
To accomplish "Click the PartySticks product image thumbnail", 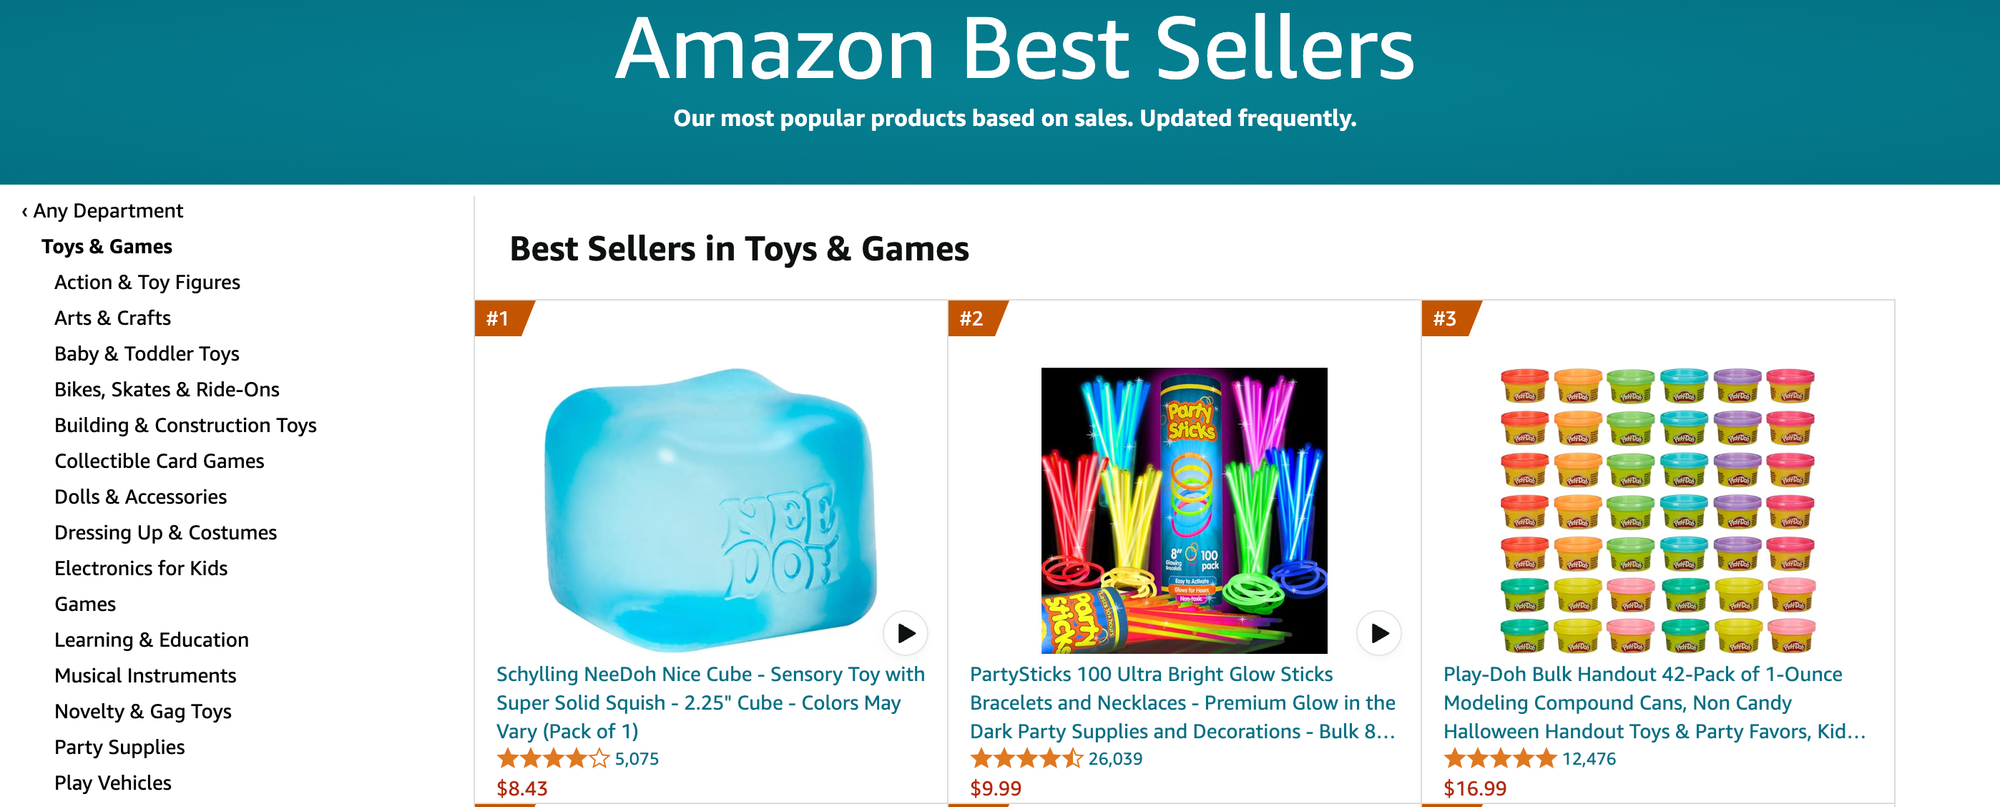I will tap(1184, 510).
